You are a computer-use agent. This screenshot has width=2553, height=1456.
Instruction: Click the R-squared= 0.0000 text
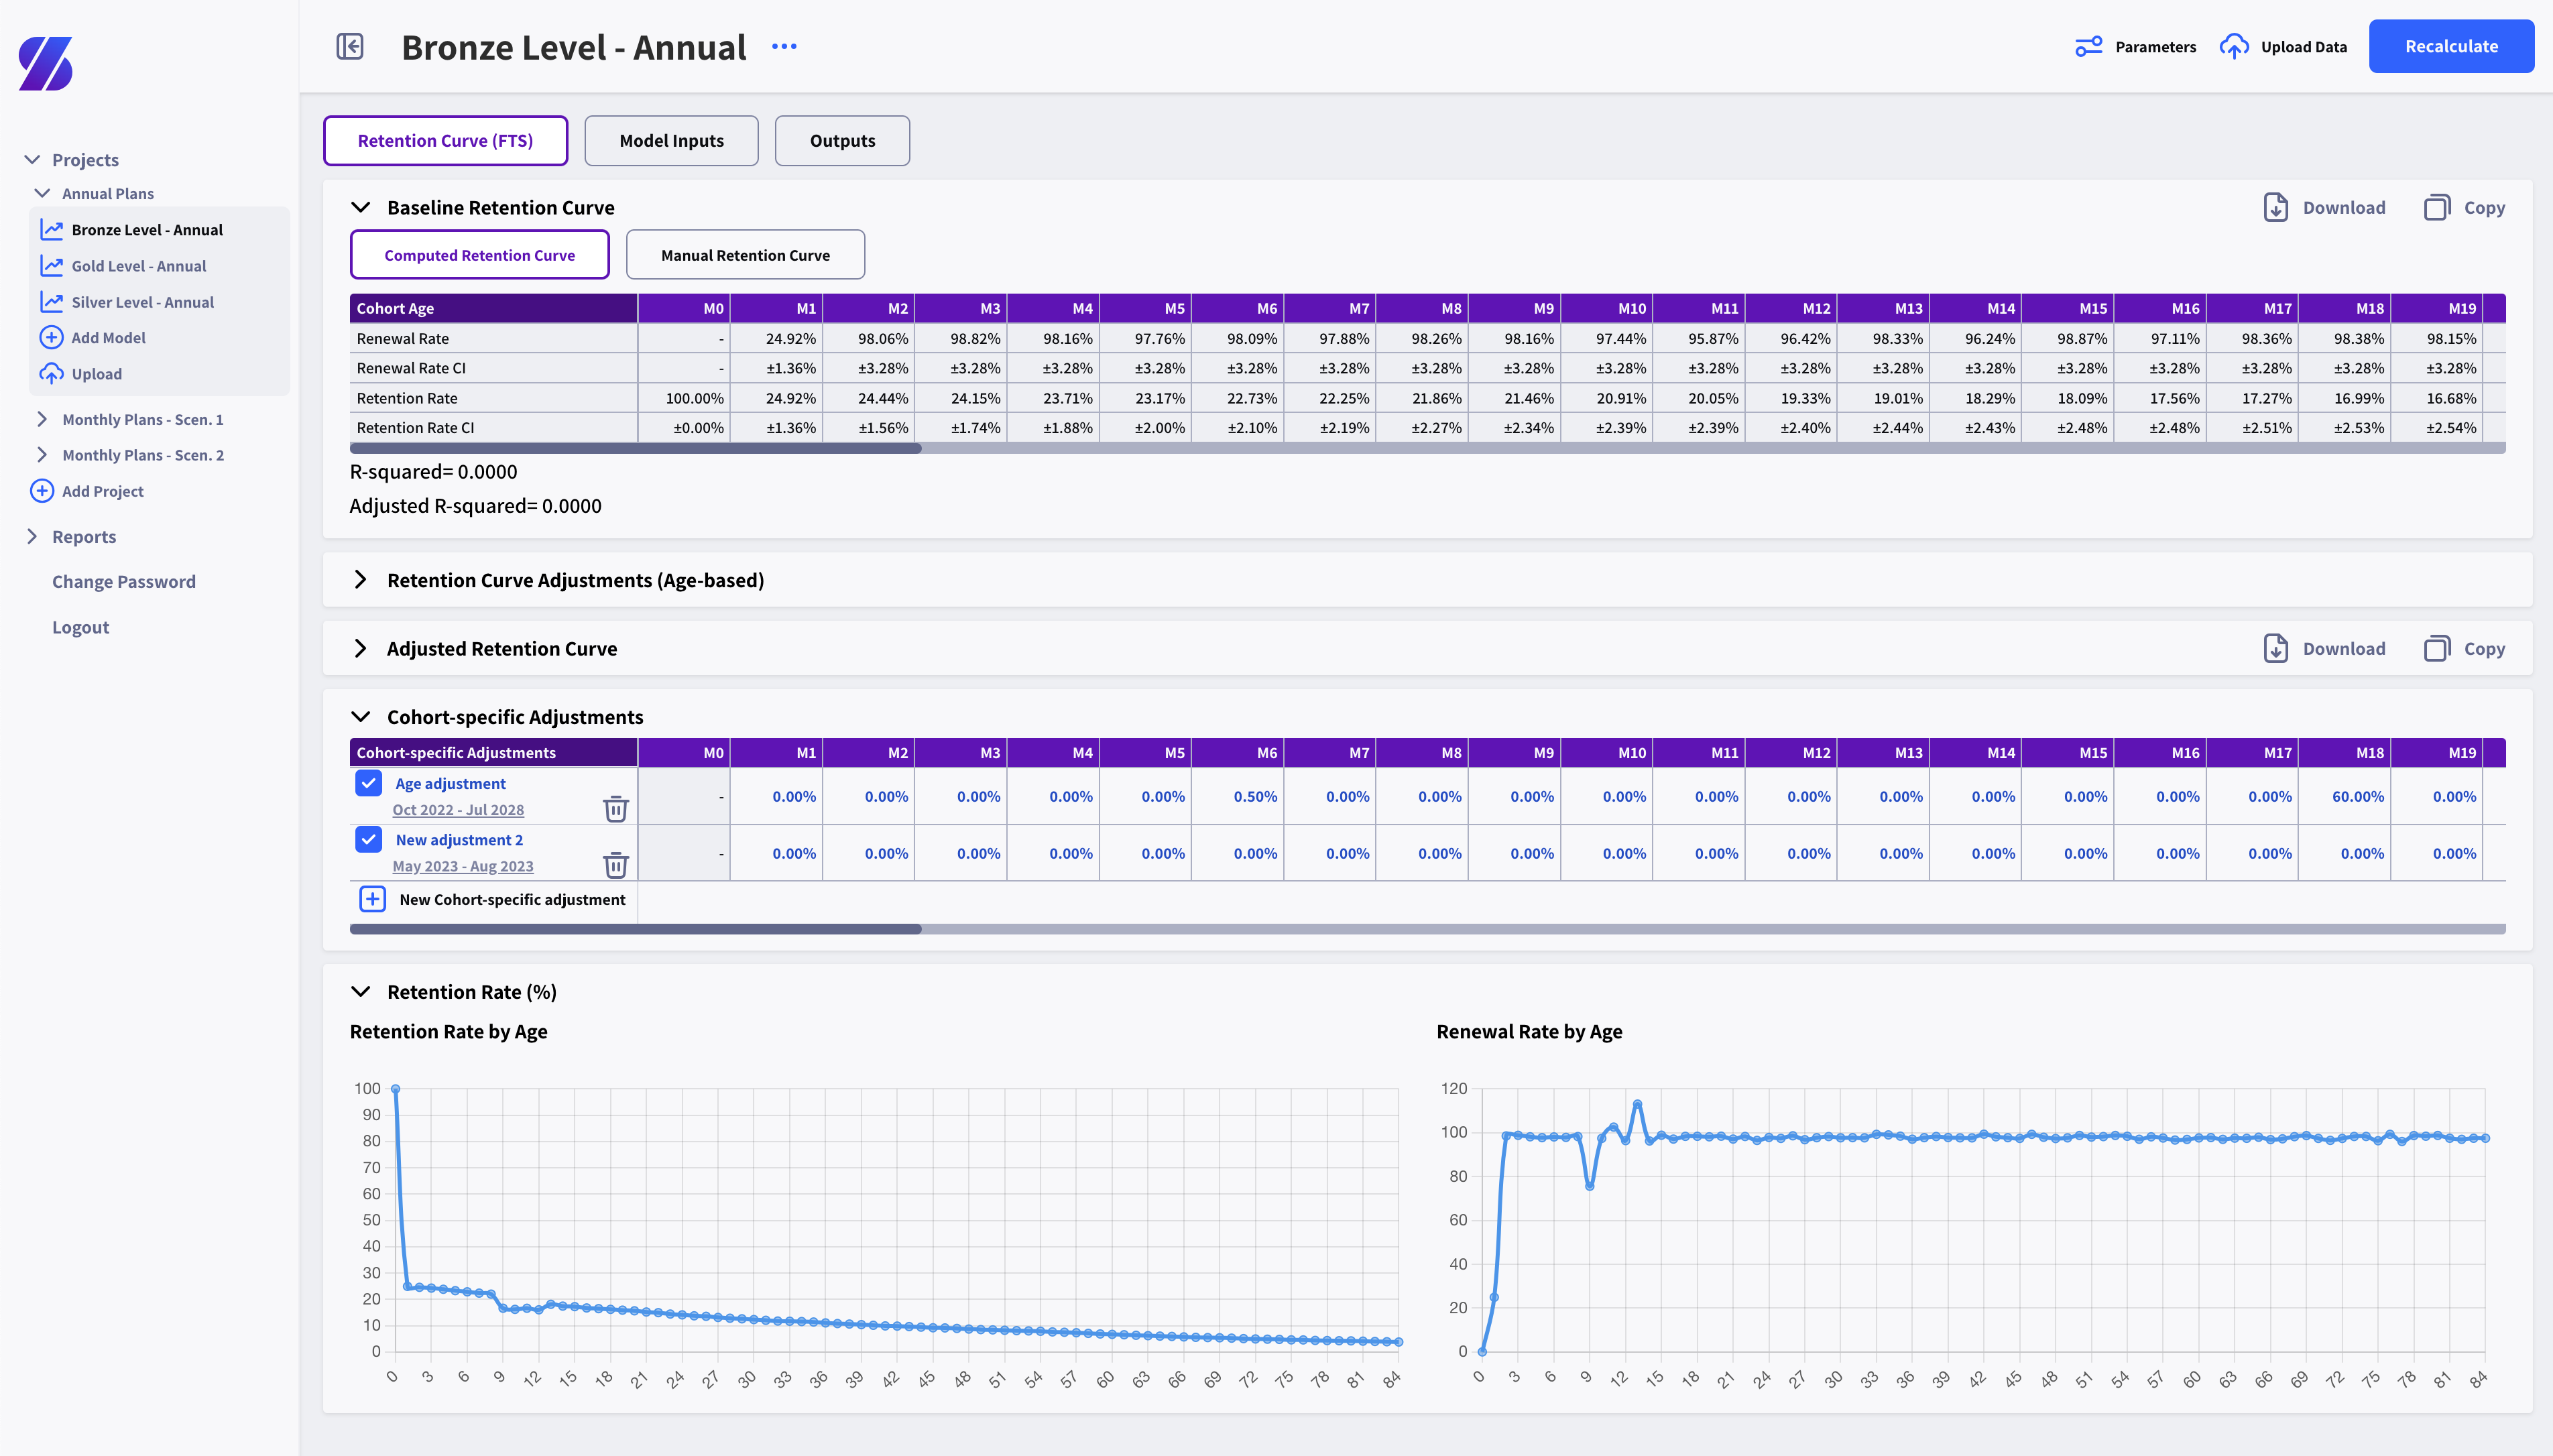click(x=434, y=471)
